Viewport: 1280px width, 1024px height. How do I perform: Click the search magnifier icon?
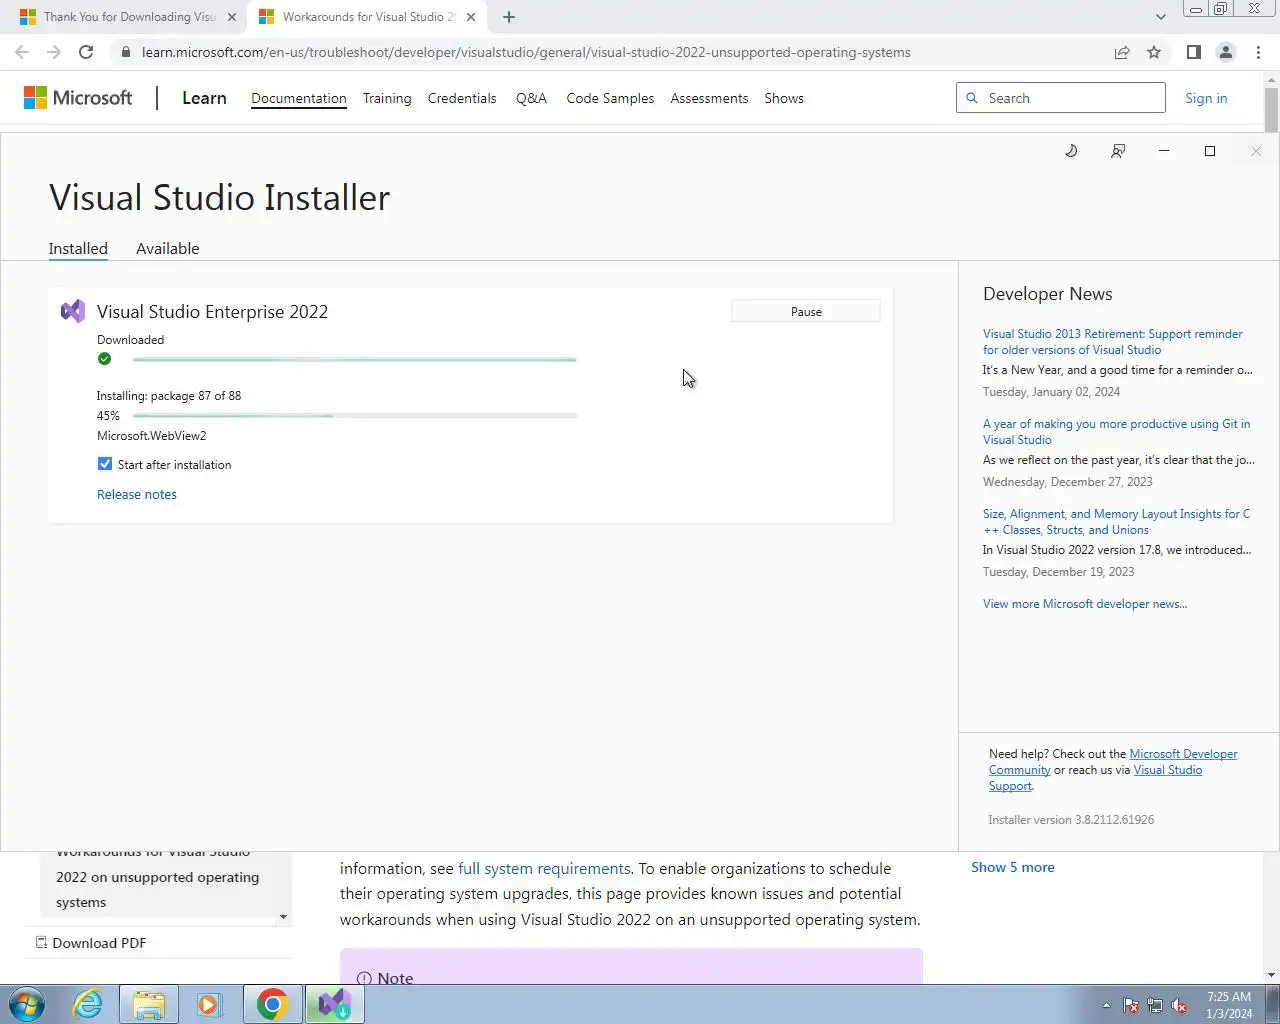[971, 98]
